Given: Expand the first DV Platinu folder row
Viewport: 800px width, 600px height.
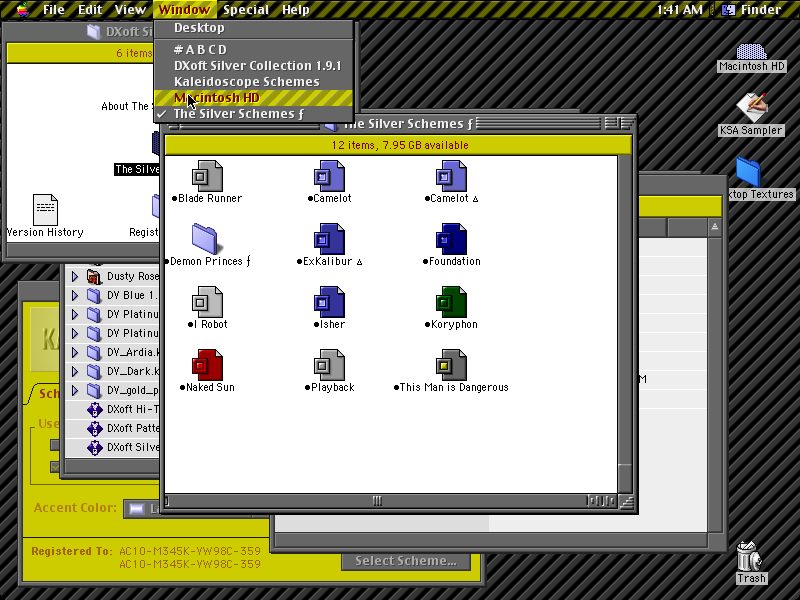Looking at the screenshot, I should 74,314.
